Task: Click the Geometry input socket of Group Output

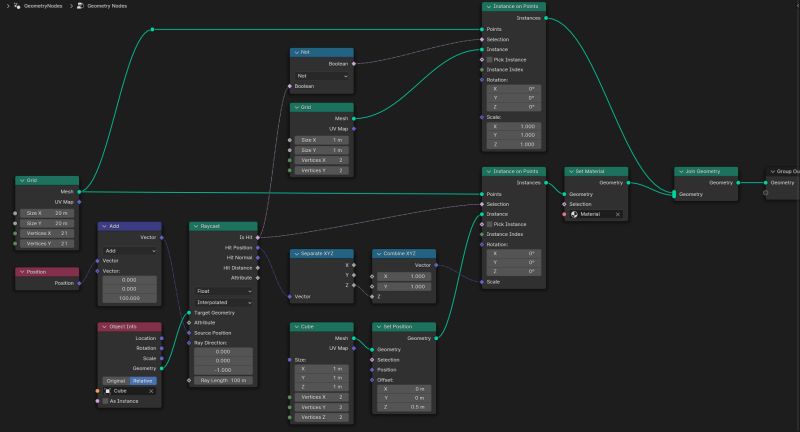Action: point(765,183)
